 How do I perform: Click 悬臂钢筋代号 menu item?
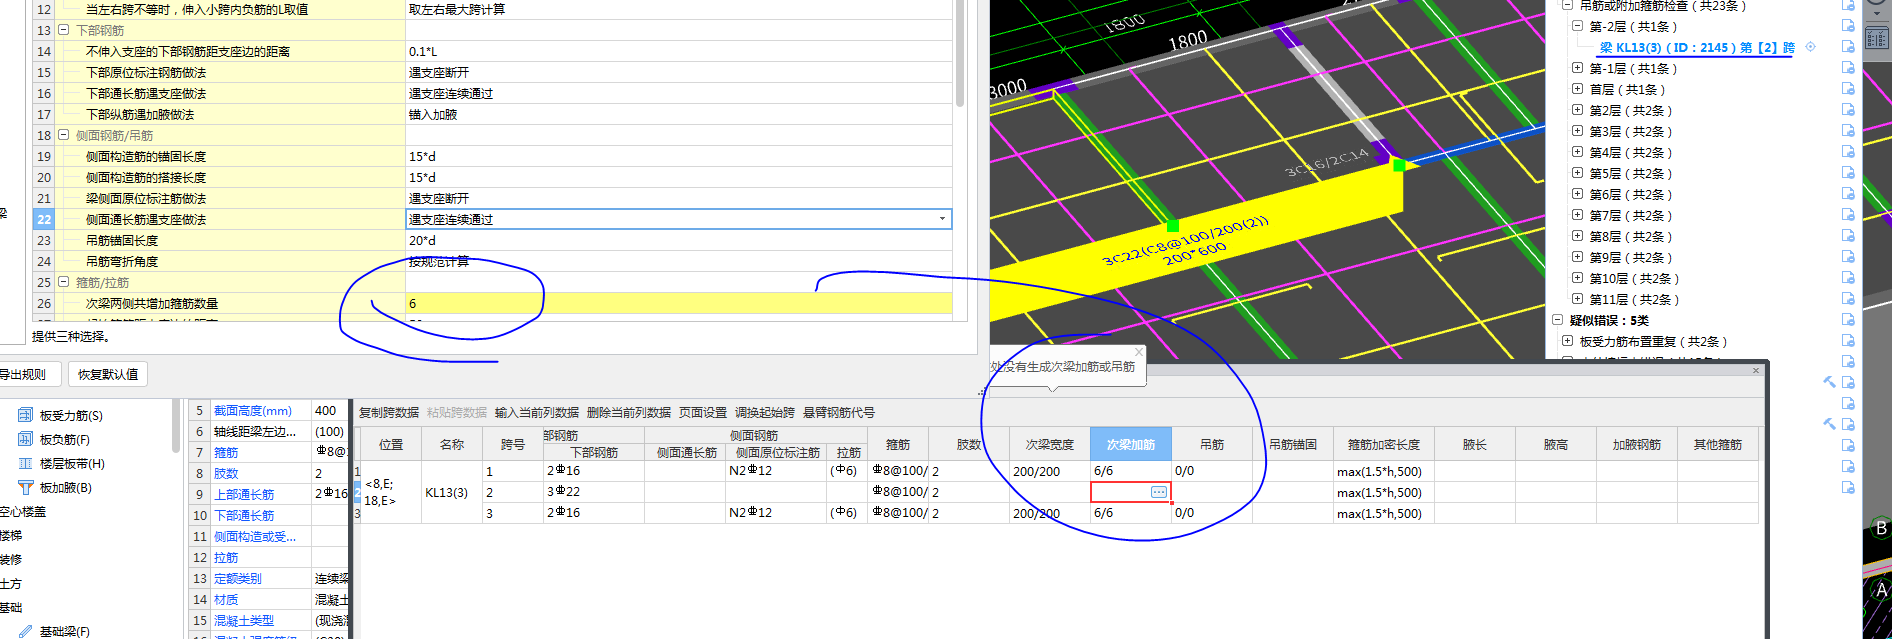tap(839, 412)
